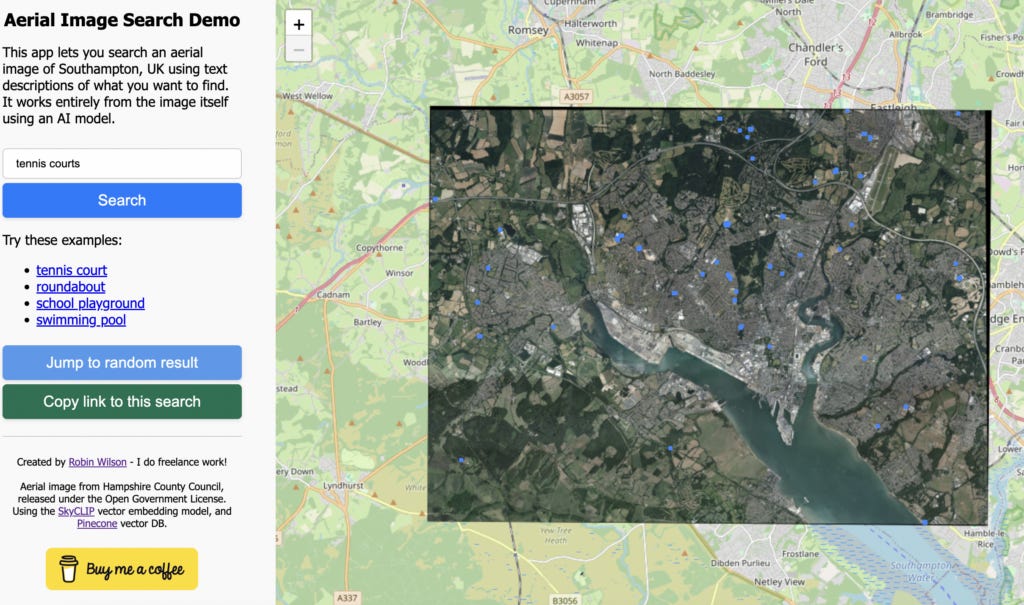Click the A3057 road shield
Screen dimensions: 1024x605
[576, 97]
